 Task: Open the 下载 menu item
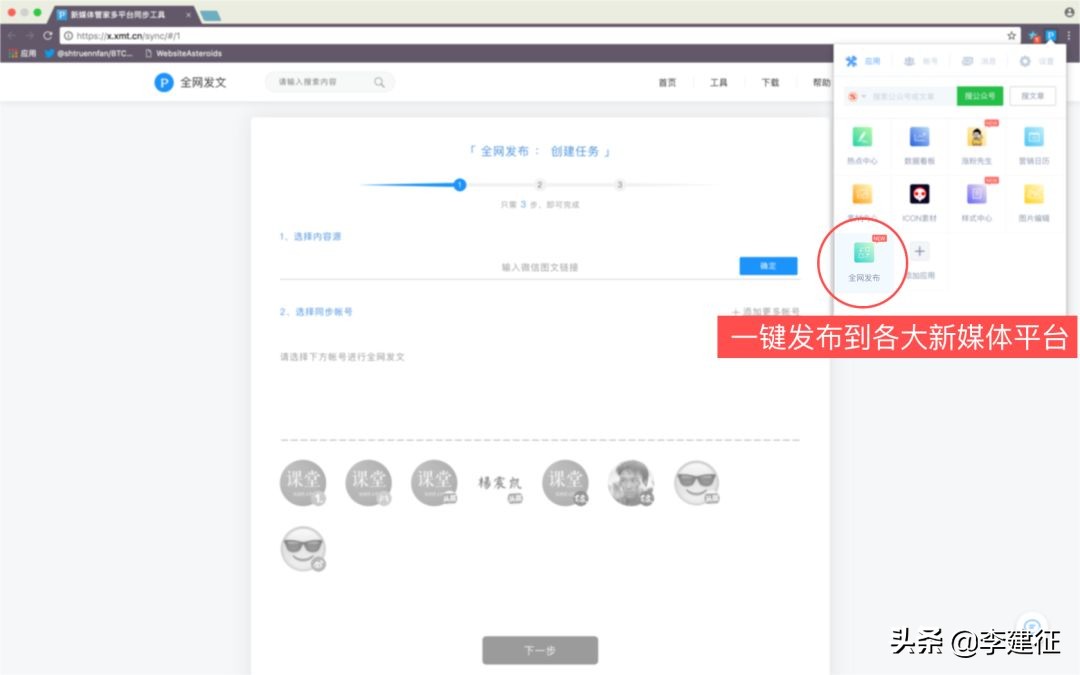coord(769,82)
